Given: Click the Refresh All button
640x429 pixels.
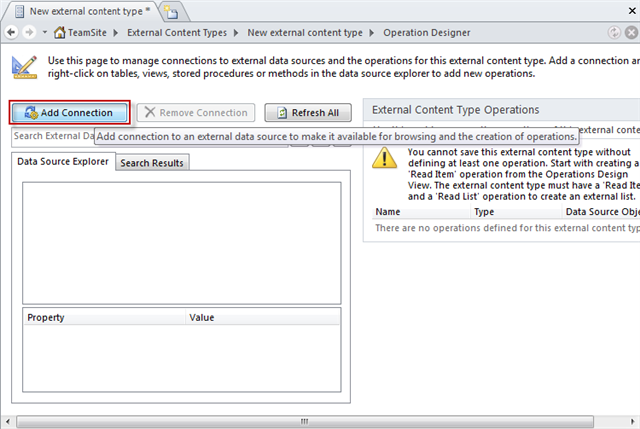Looking at the screenshot, I should pos(308,112).
